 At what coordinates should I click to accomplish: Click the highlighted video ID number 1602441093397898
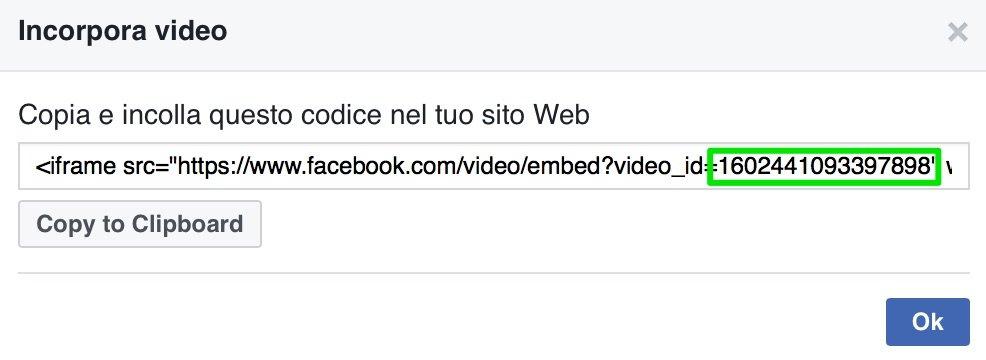point(824,166)
